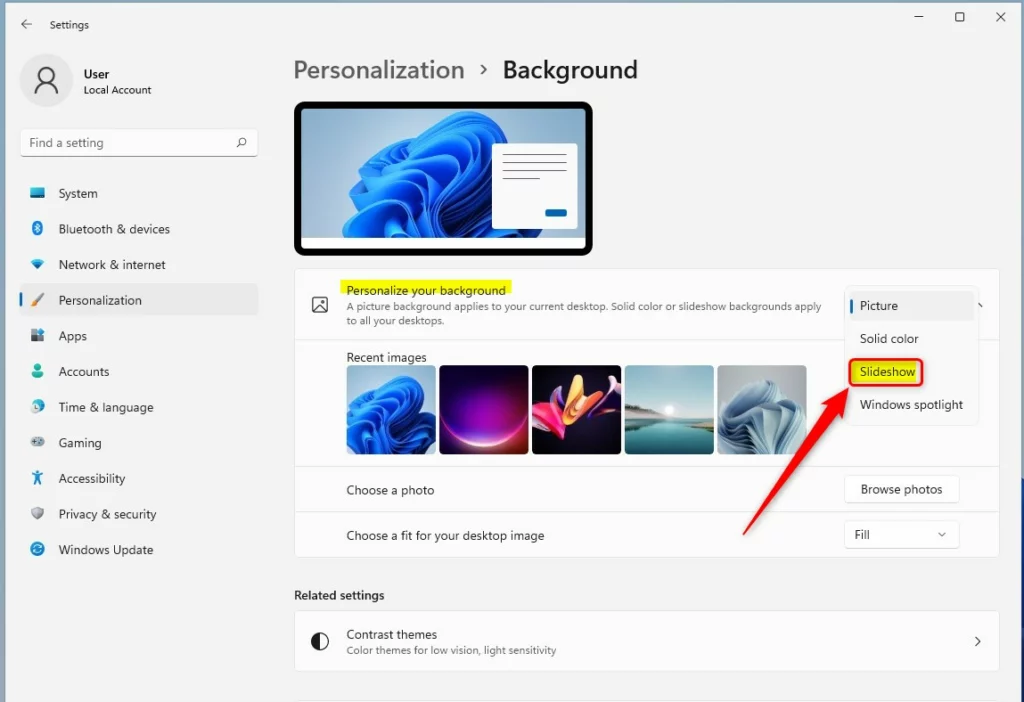The image size is (1024, 702).
Task: Click the search magnifier icon
Action: (x=242, y=142)
